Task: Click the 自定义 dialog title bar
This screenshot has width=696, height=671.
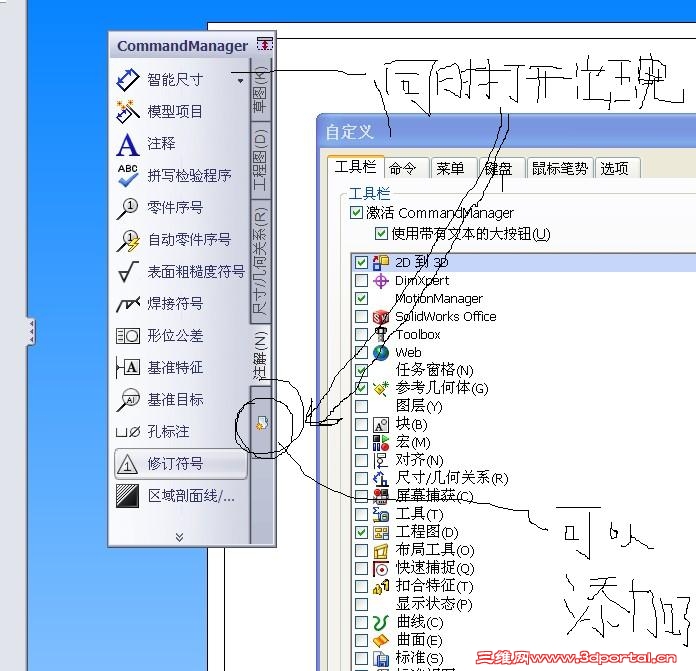Action: coord(506,132)
